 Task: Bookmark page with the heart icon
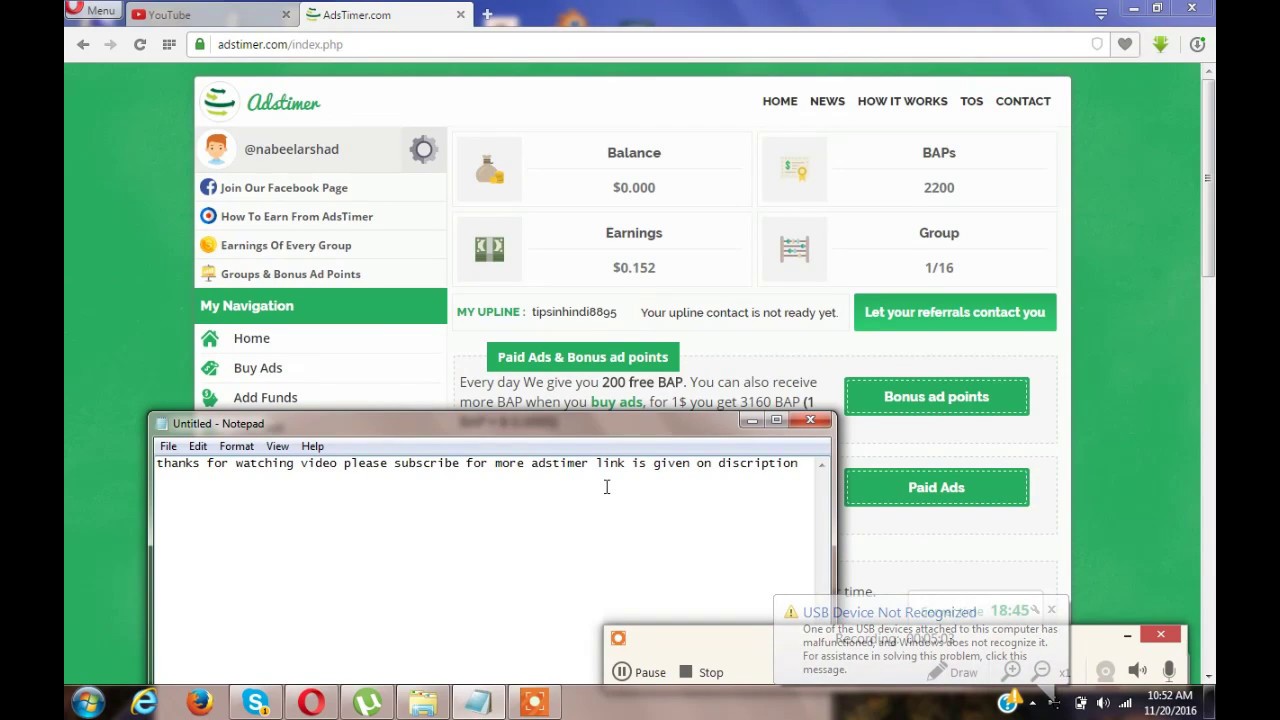1125,44
